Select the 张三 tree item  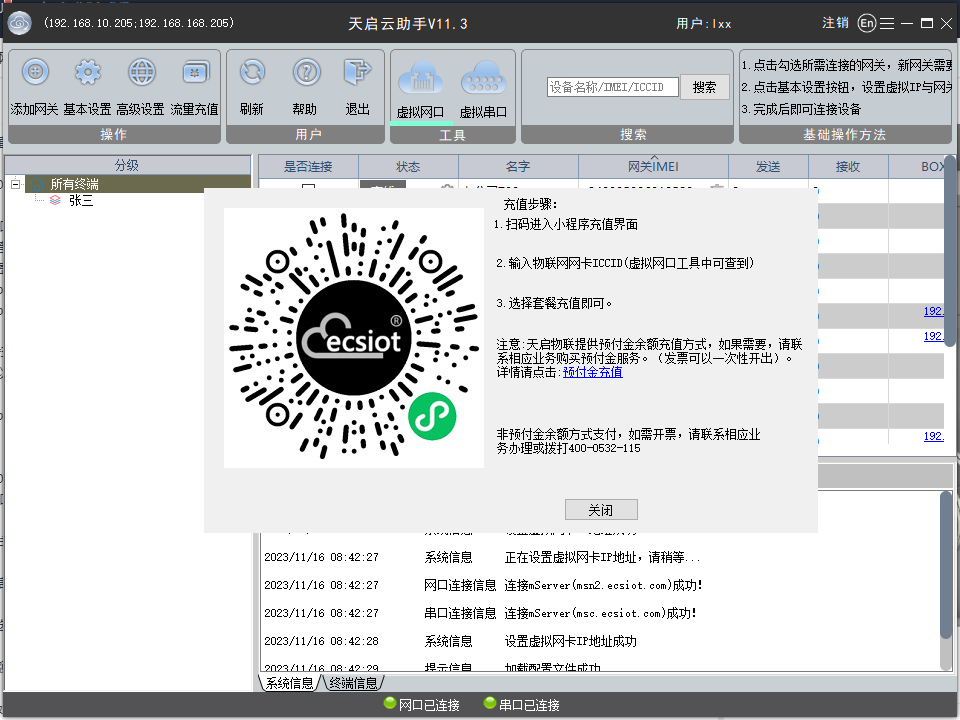point(81,200)
